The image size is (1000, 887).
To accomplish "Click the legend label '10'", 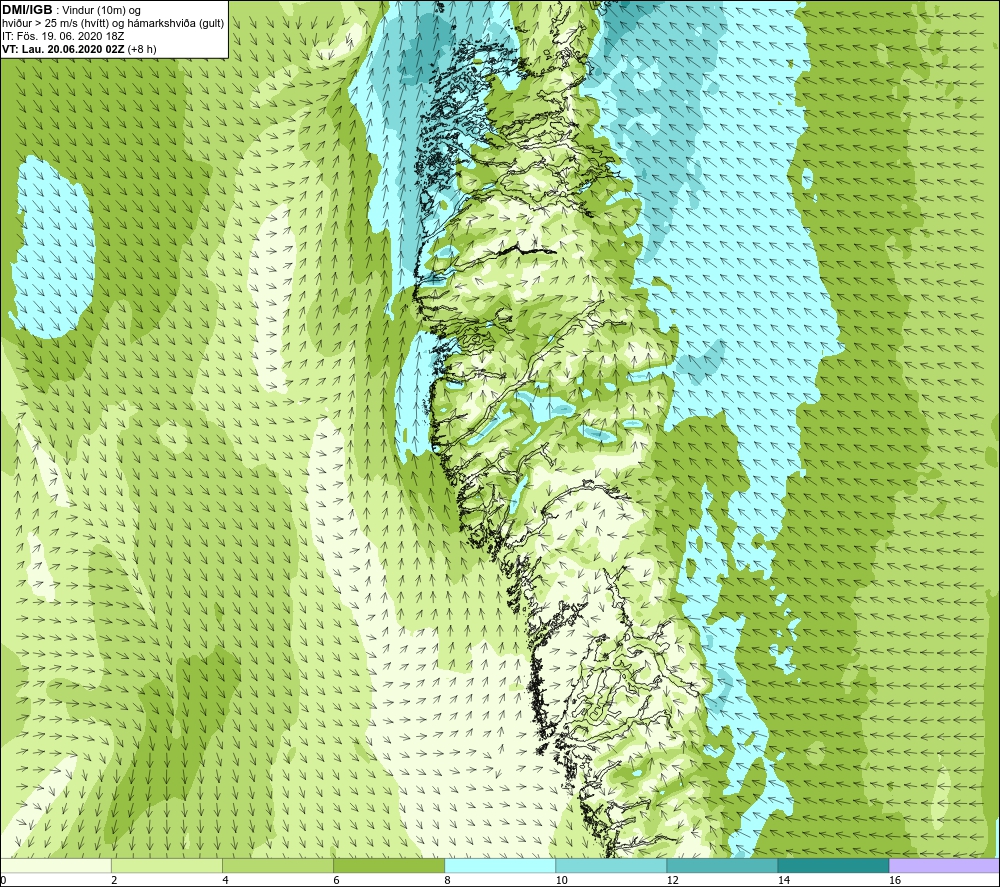I will (x=561, y=881).
